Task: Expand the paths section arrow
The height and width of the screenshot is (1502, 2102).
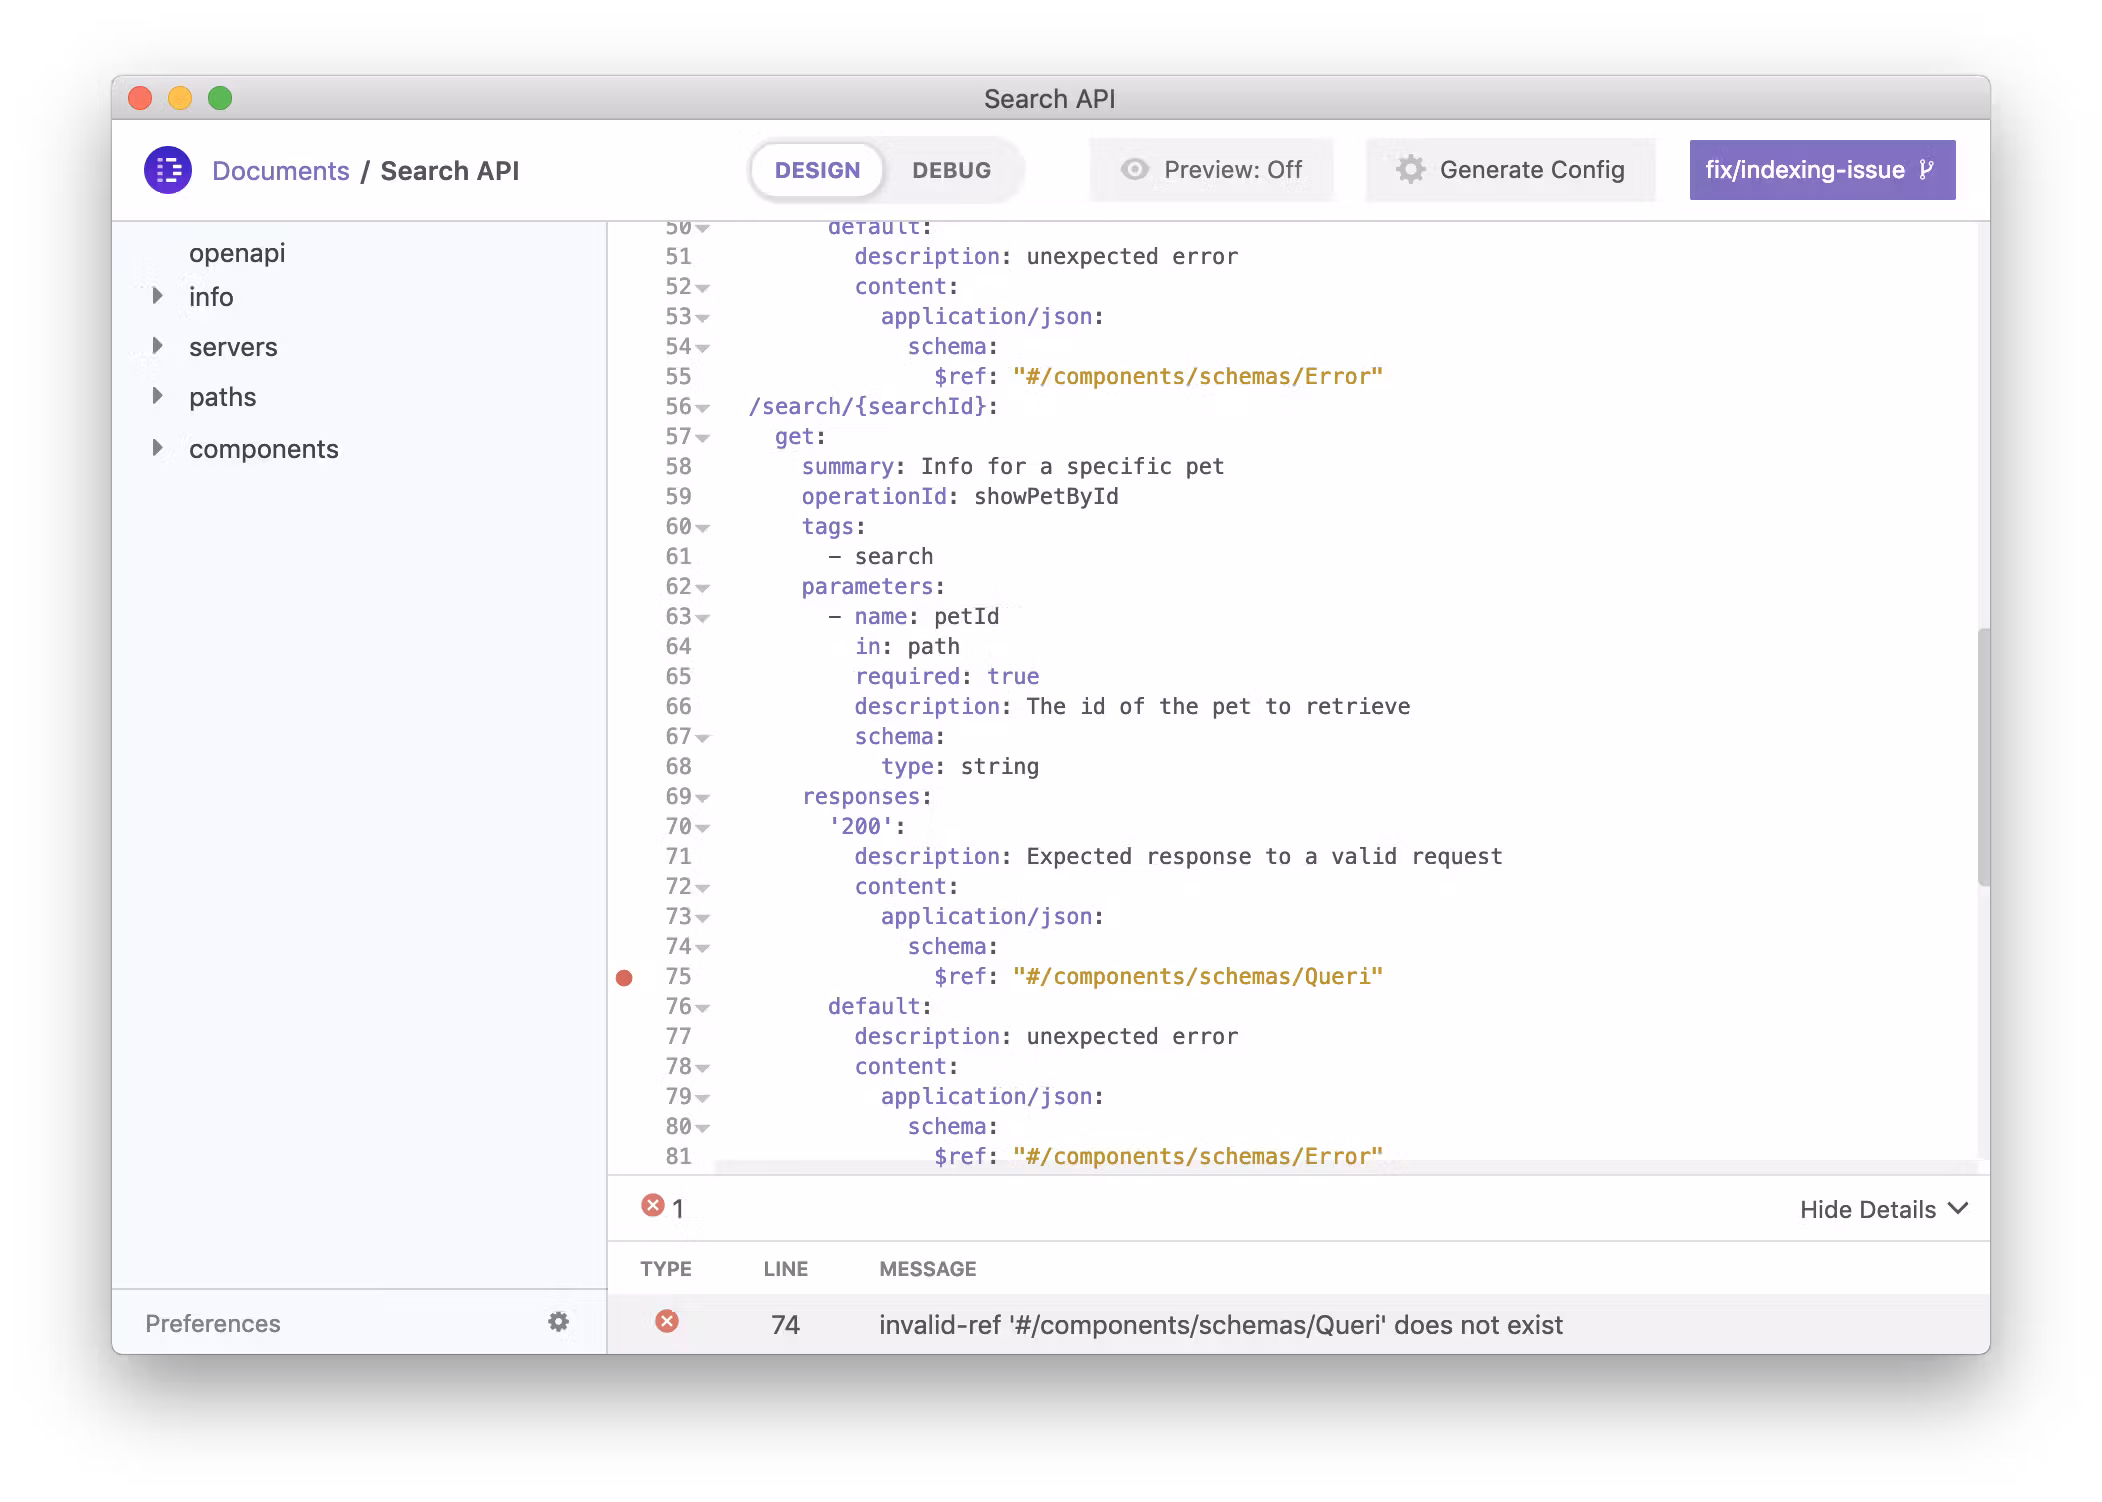Action: (x=157, y=396)
